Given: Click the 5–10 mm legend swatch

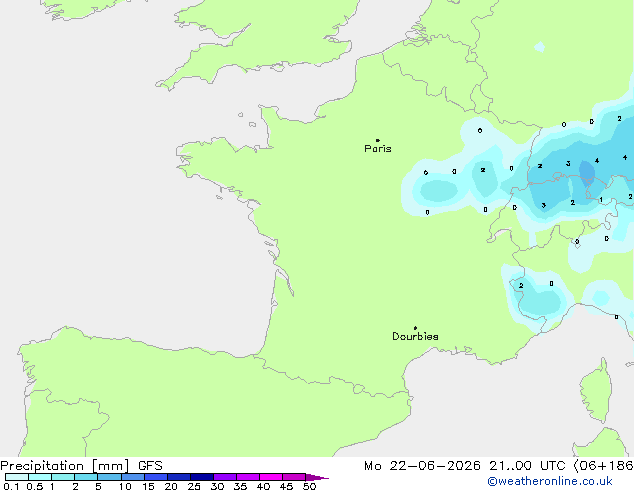Looking at the screenshot, I should pyautogui.click(x=109, y=477).
